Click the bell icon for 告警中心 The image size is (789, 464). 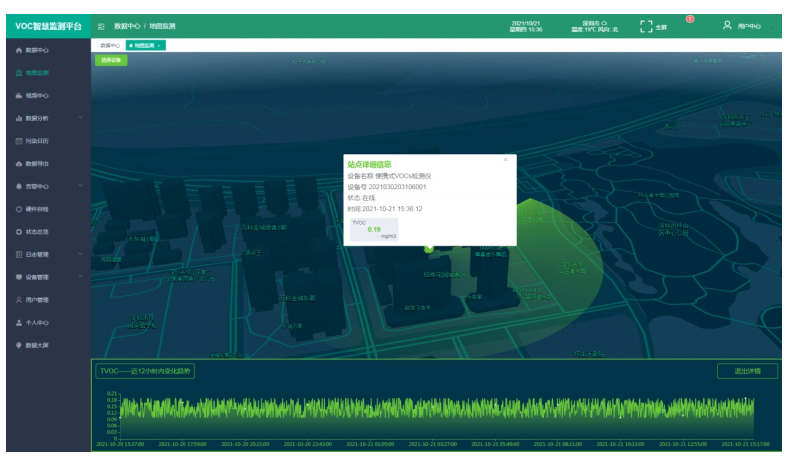pyautogui.click(x=19, y=186)
